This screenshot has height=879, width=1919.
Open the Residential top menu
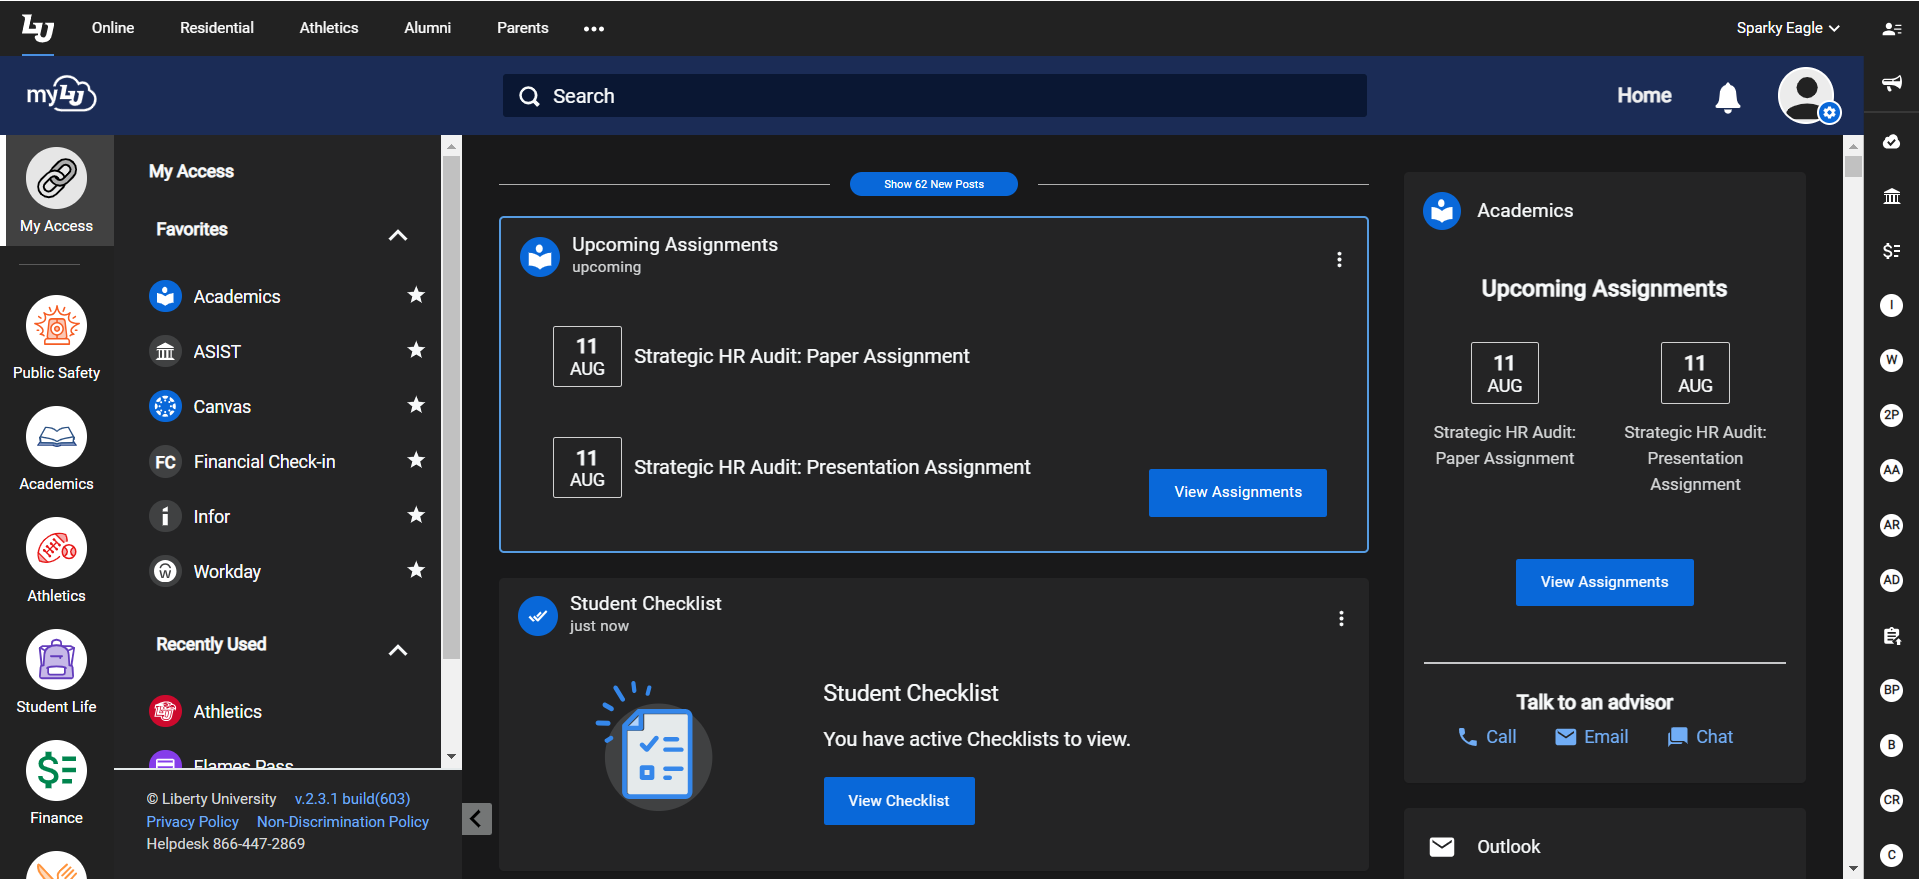[x=217, y=28]
